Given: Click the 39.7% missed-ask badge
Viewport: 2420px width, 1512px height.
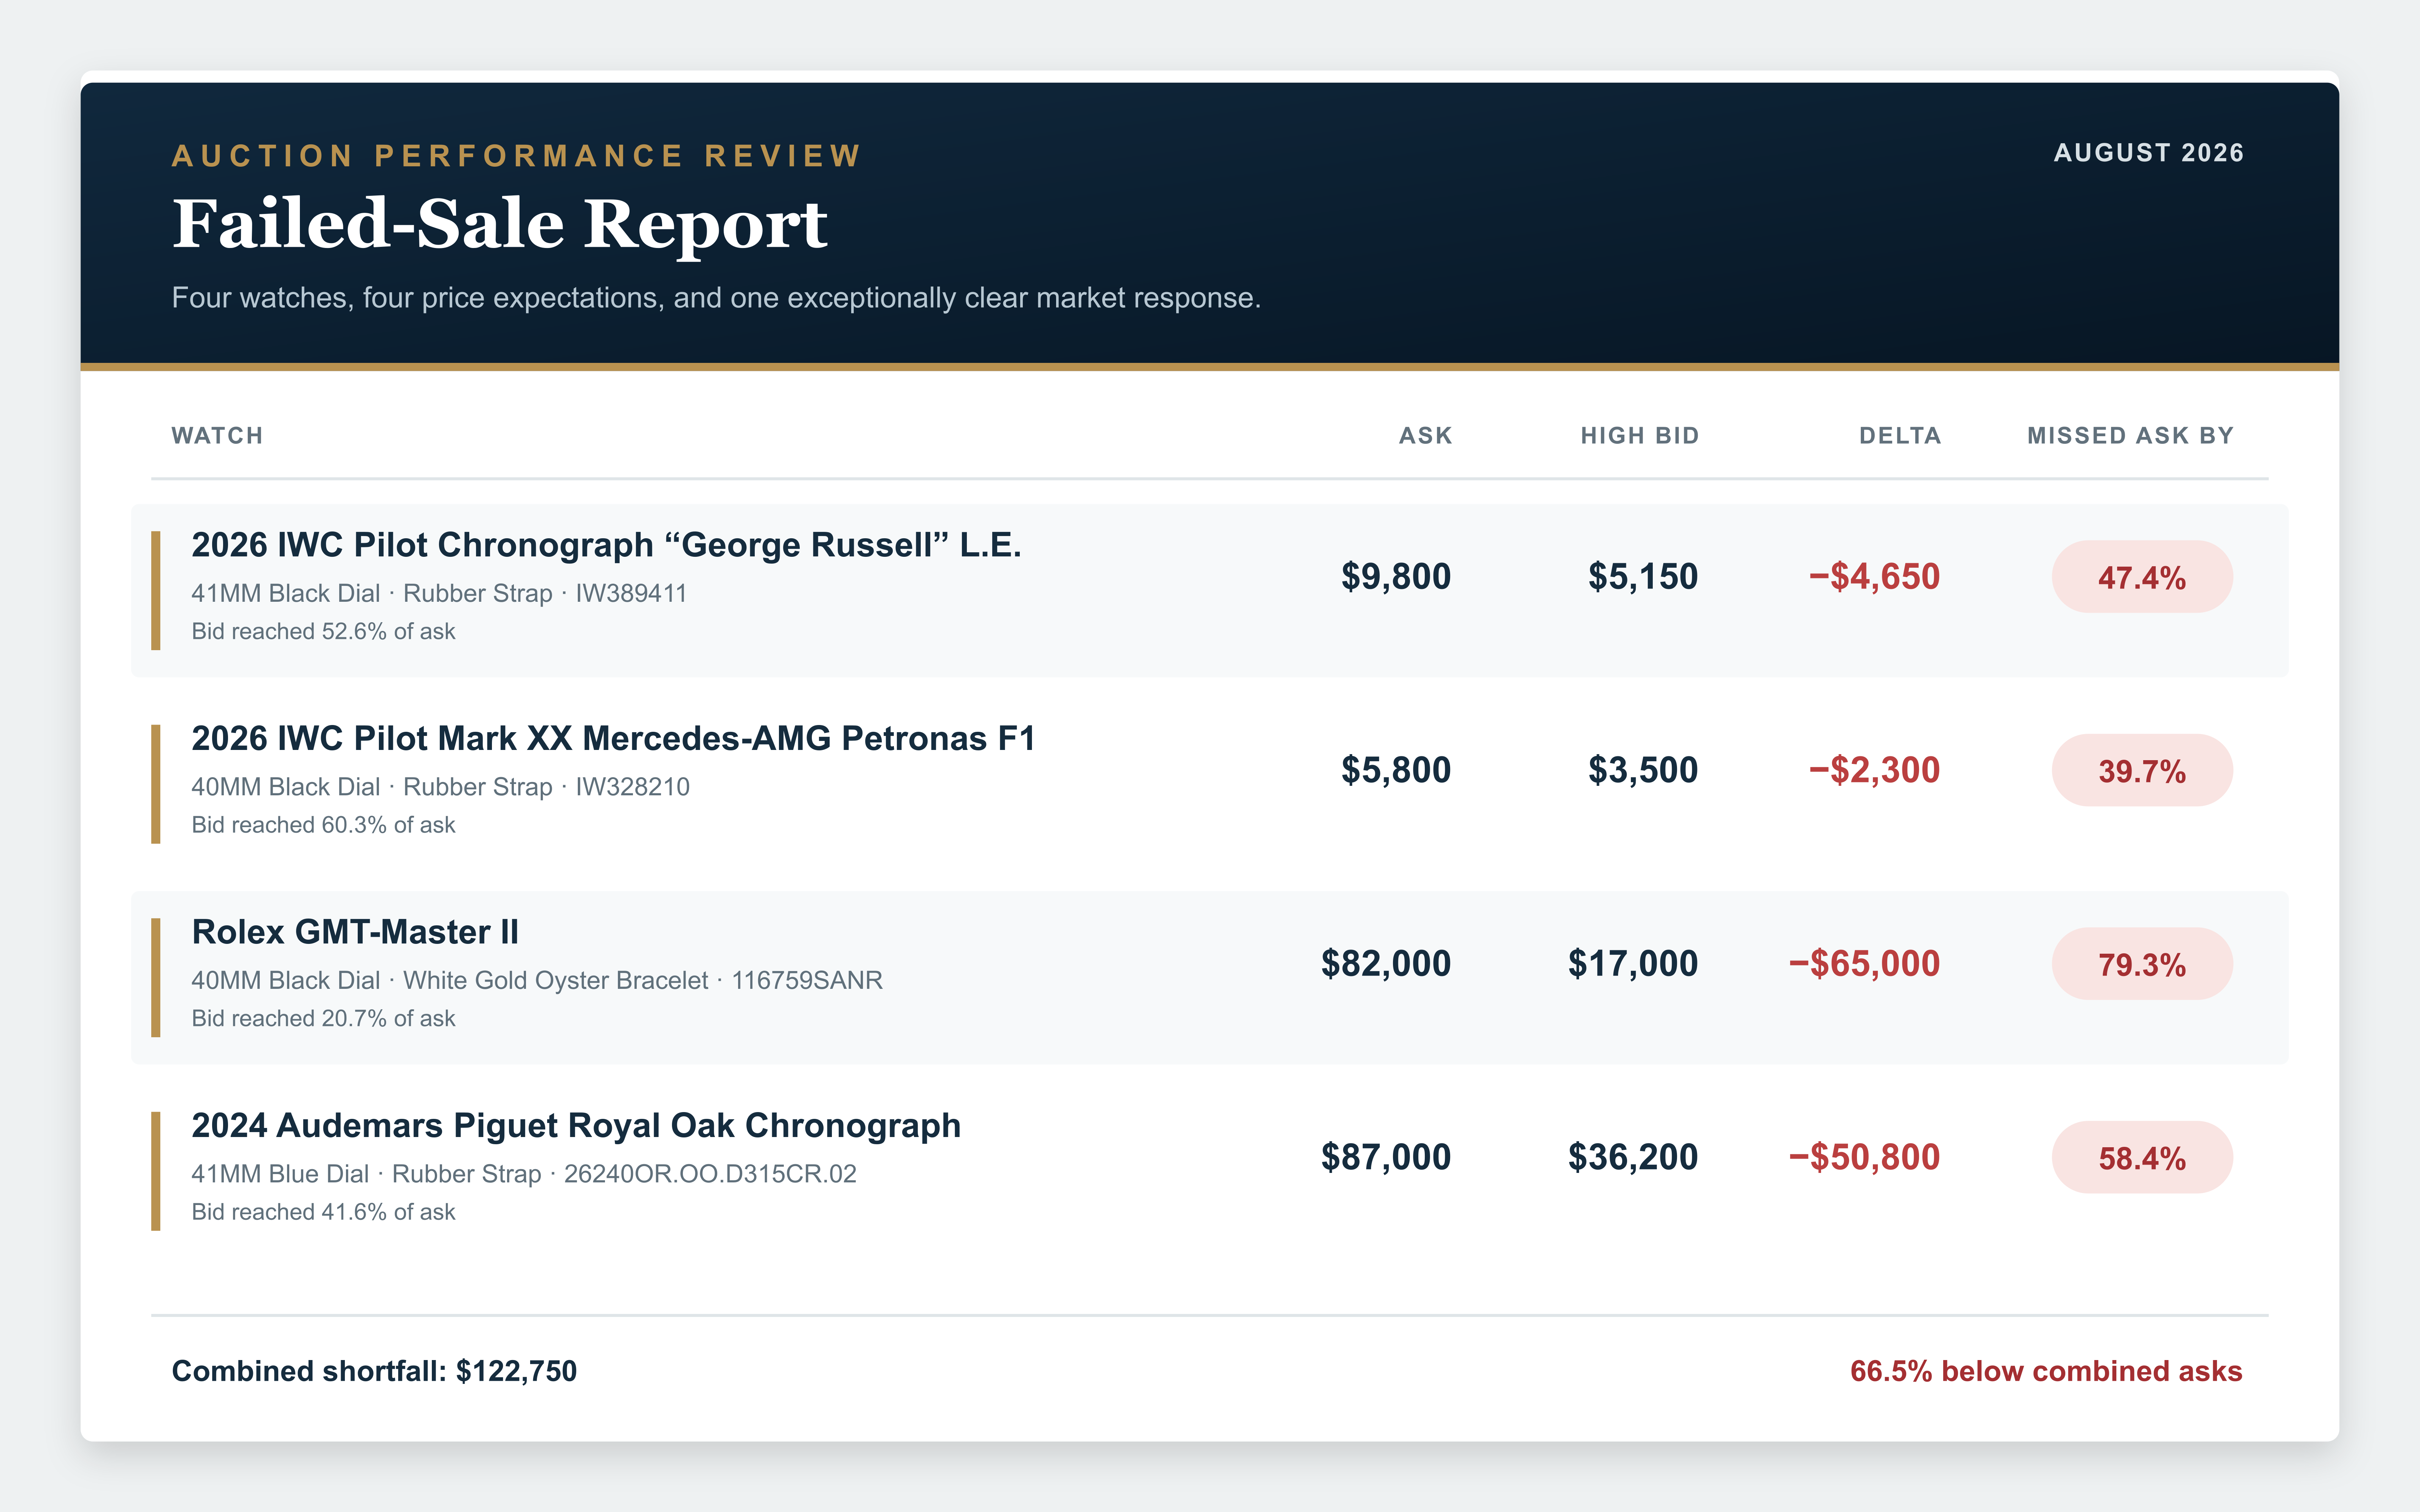Looking at the screenshot, I should point(2142,770).
